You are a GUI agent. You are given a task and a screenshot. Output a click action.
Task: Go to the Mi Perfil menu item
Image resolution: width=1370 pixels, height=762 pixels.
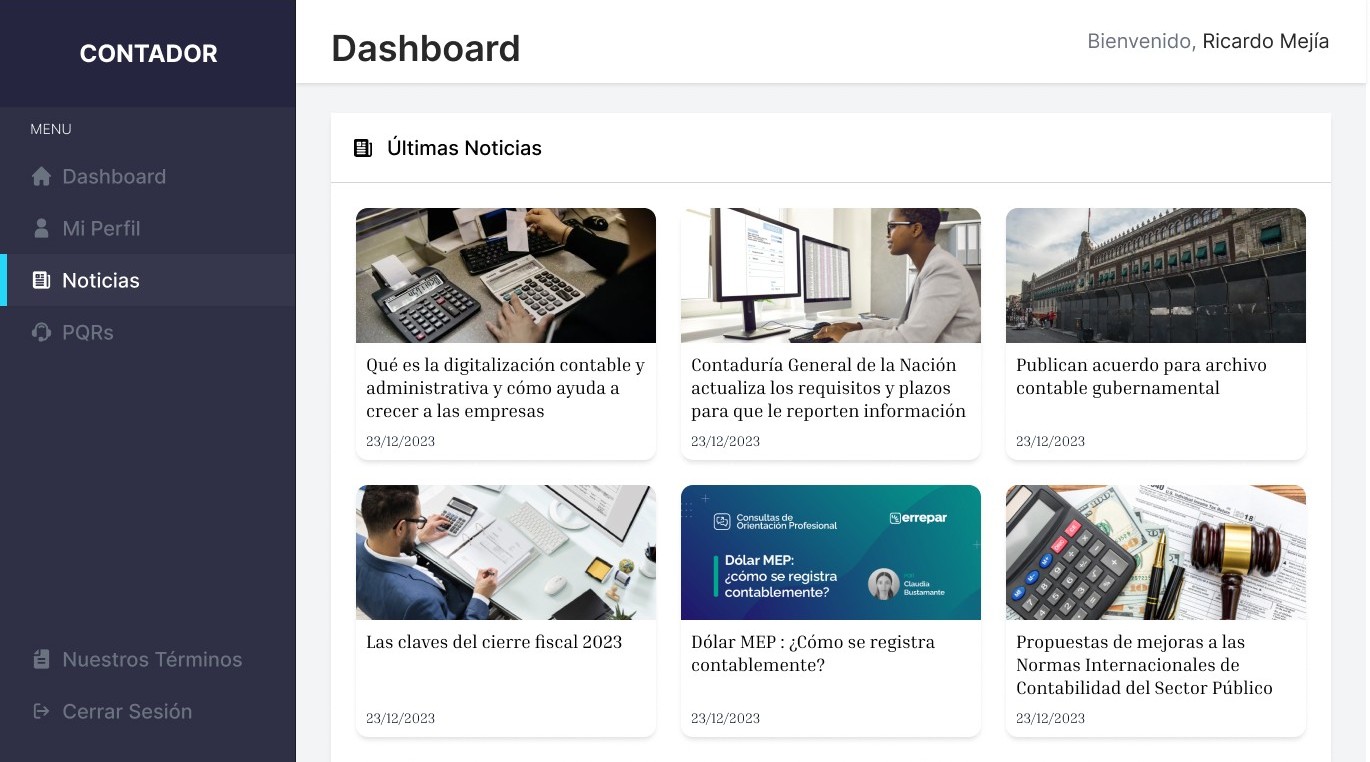[148, 228]
